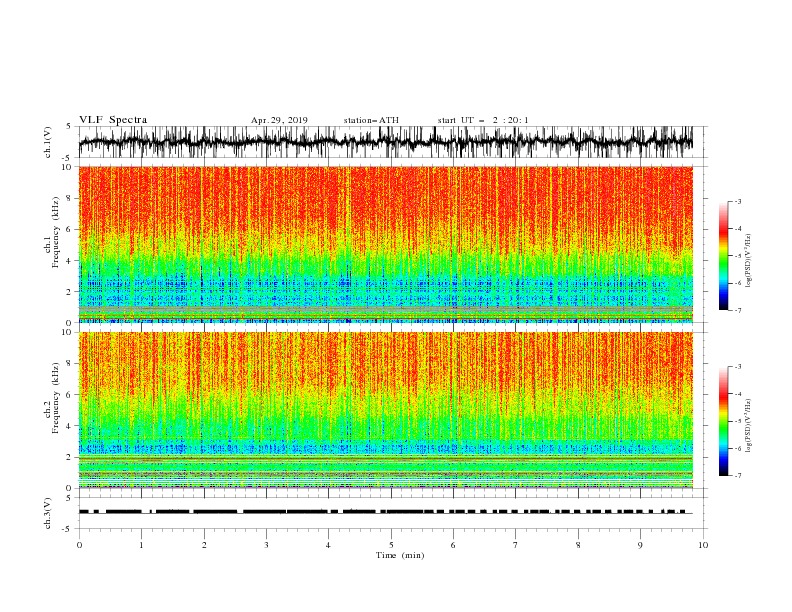Click Time axis tick label "10"
The image size is (792, 612).
703,545
